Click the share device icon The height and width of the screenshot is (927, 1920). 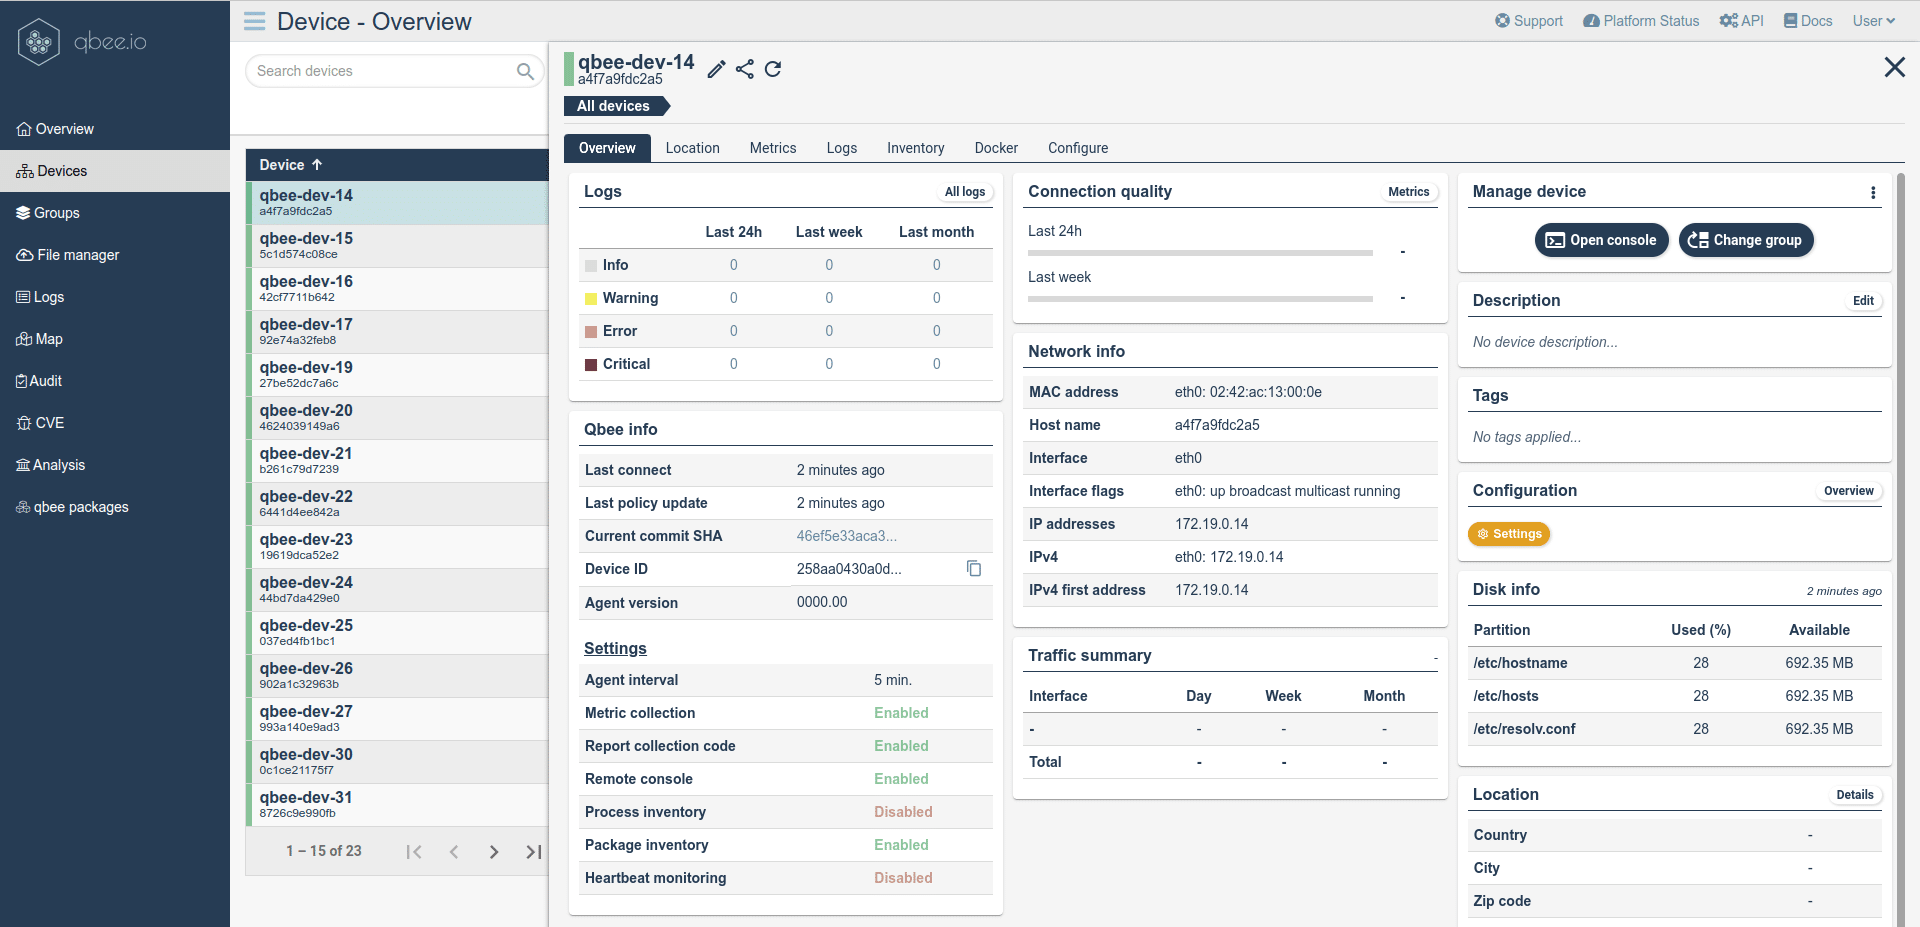(x=745, y=69)
